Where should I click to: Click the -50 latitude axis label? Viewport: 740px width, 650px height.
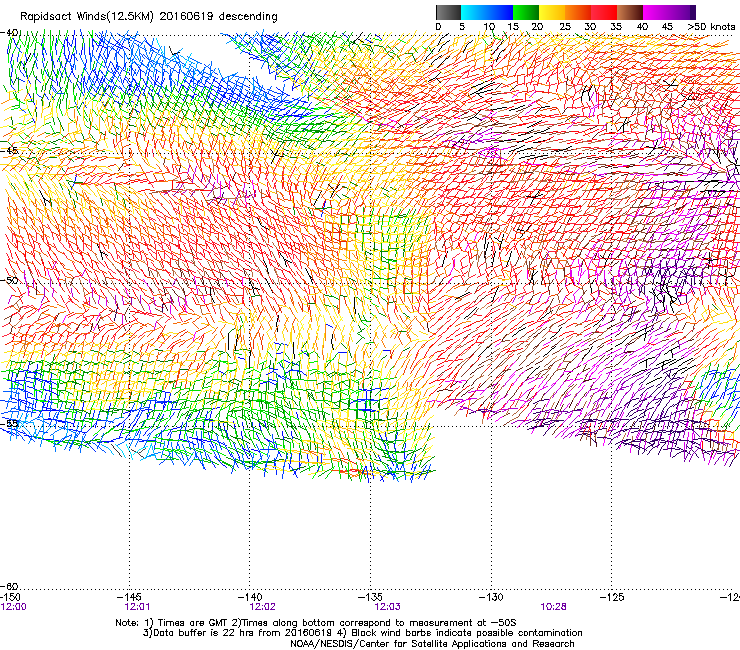point(9,280)
